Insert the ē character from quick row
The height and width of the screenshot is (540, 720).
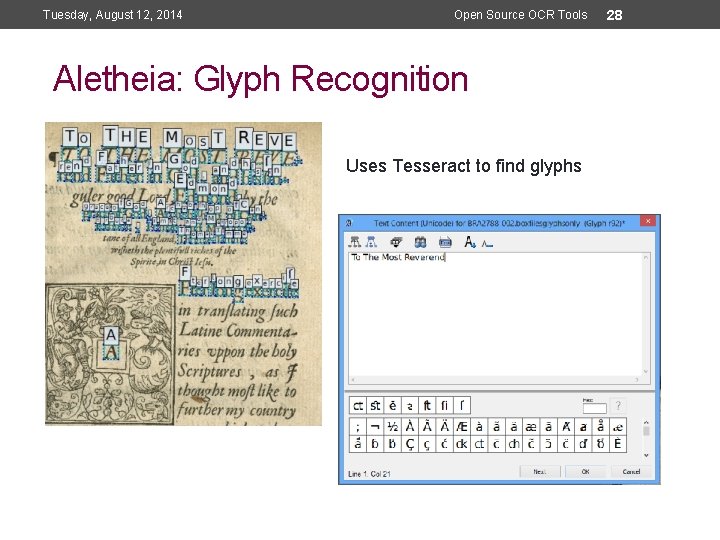393,406
